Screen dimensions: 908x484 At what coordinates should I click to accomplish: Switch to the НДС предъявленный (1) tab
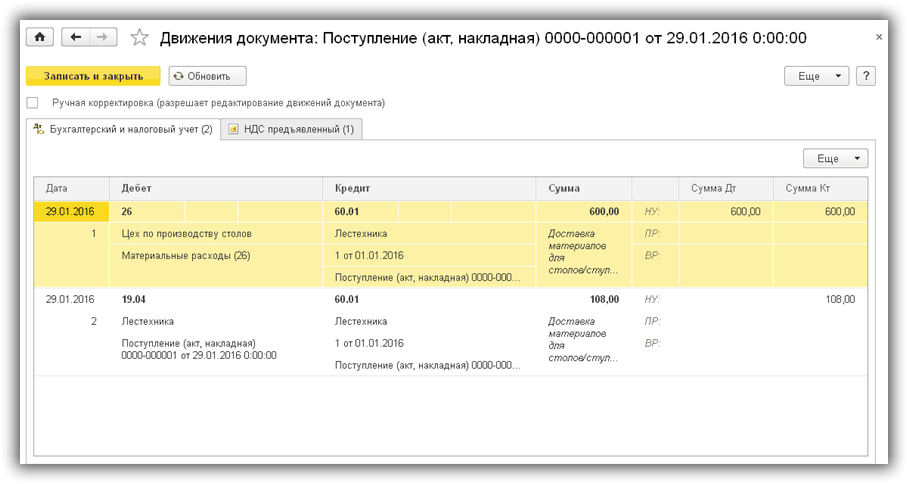(291, 129)
